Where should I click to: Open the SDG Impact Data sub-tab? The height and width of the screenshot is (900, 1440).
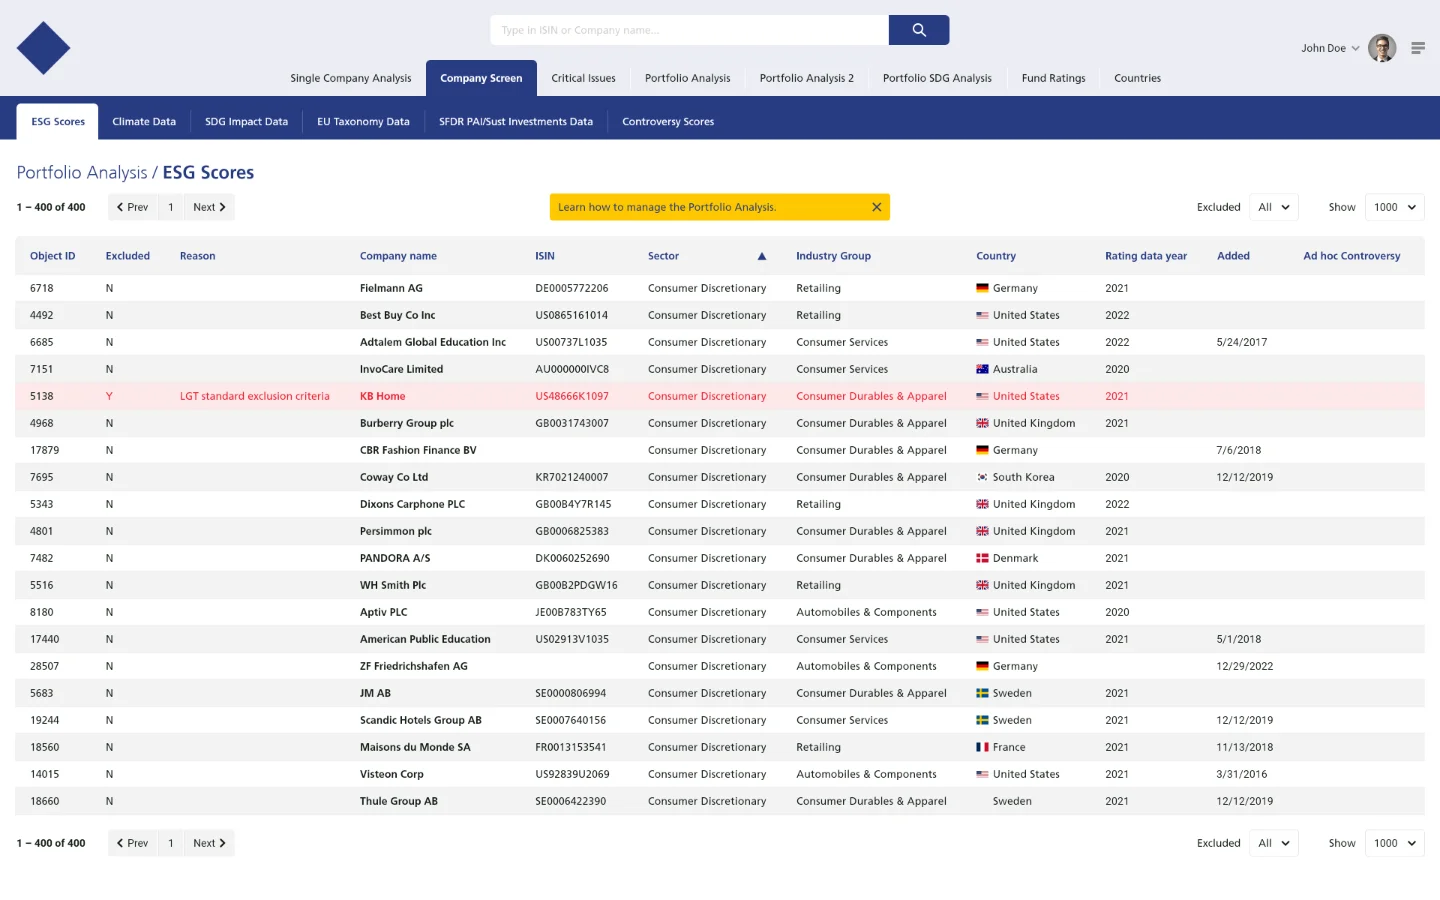click(246, 122)
